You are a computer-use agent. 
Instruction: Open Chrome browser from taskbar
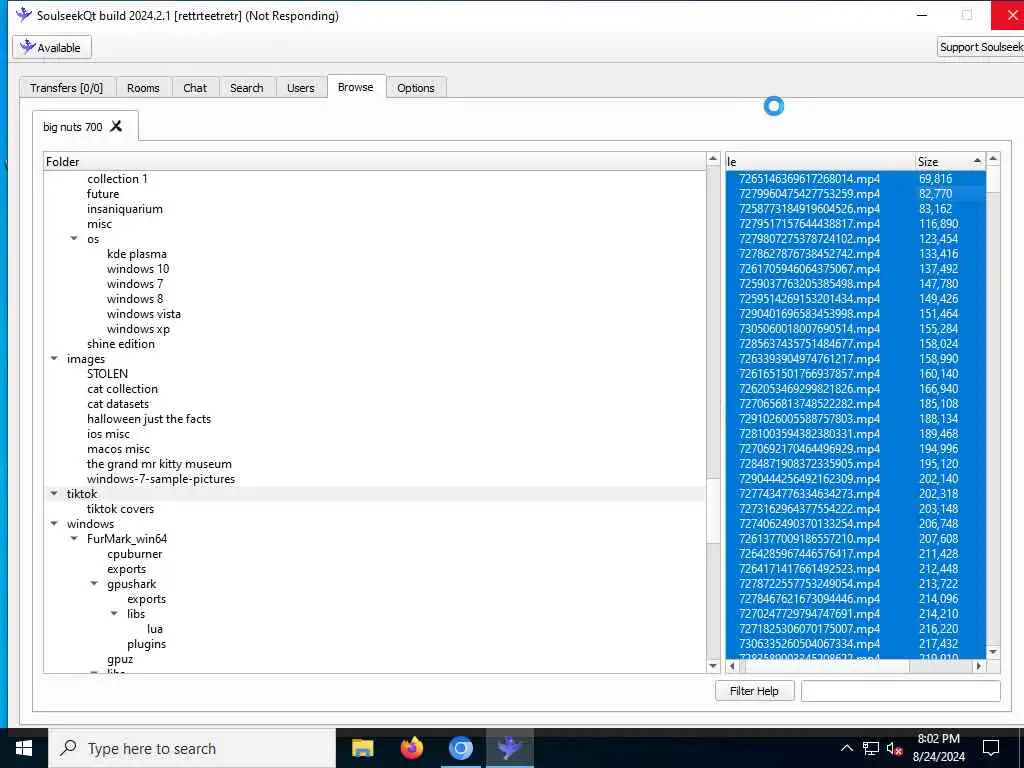click(460, 748)
